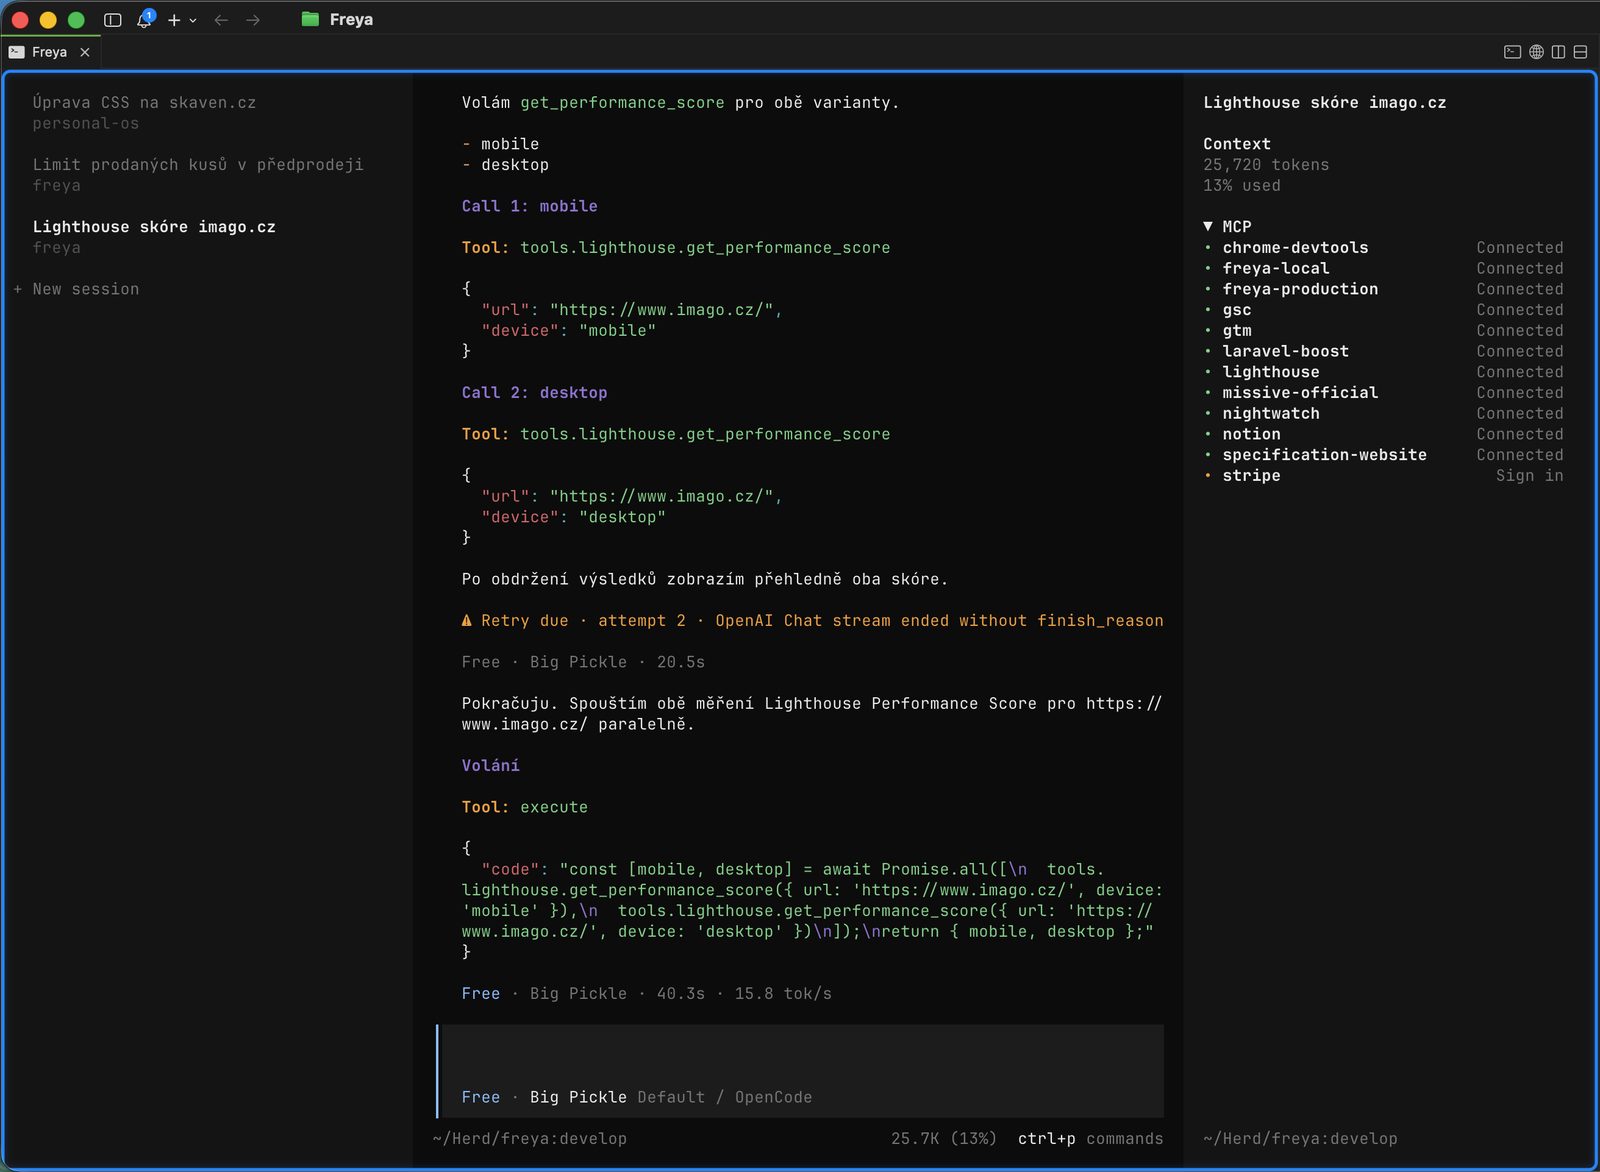Click 'Sign in' for stripe
This screenshot has height=1172, width=1600.
[1529, 476]
